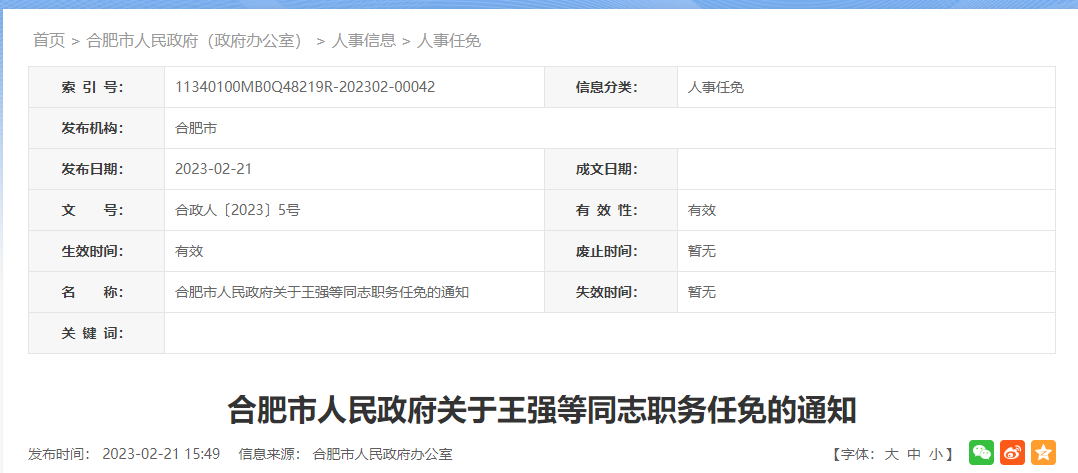Click the 废止时间 label cell
Image resolution: width=1078 pixels, height=473 pixels.
tap(611, 252)
